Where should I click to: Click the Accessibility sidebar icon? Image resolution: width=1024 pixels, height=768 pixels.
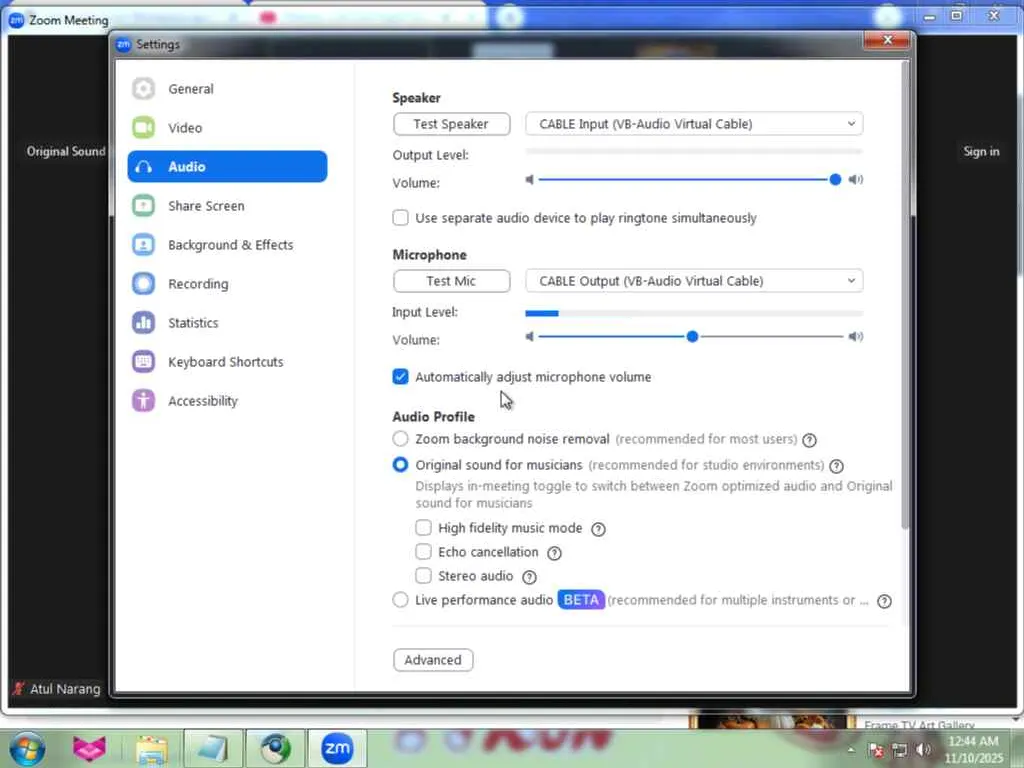143,400
